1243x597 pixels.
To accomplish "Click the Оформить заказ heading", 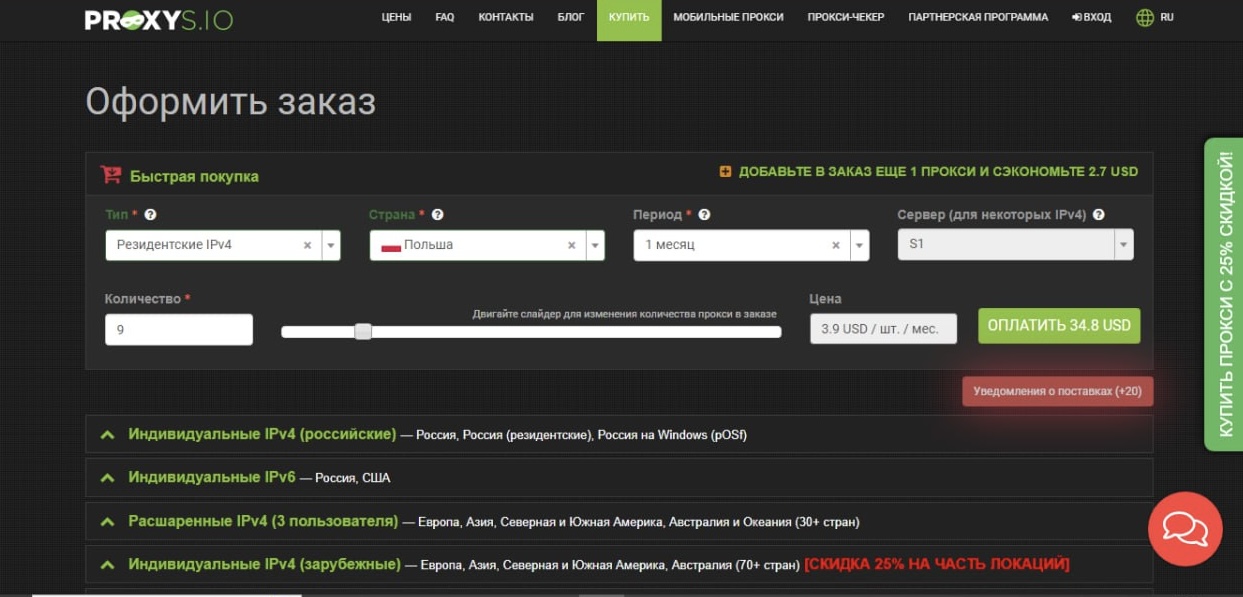I will click(x=230, y=102).
